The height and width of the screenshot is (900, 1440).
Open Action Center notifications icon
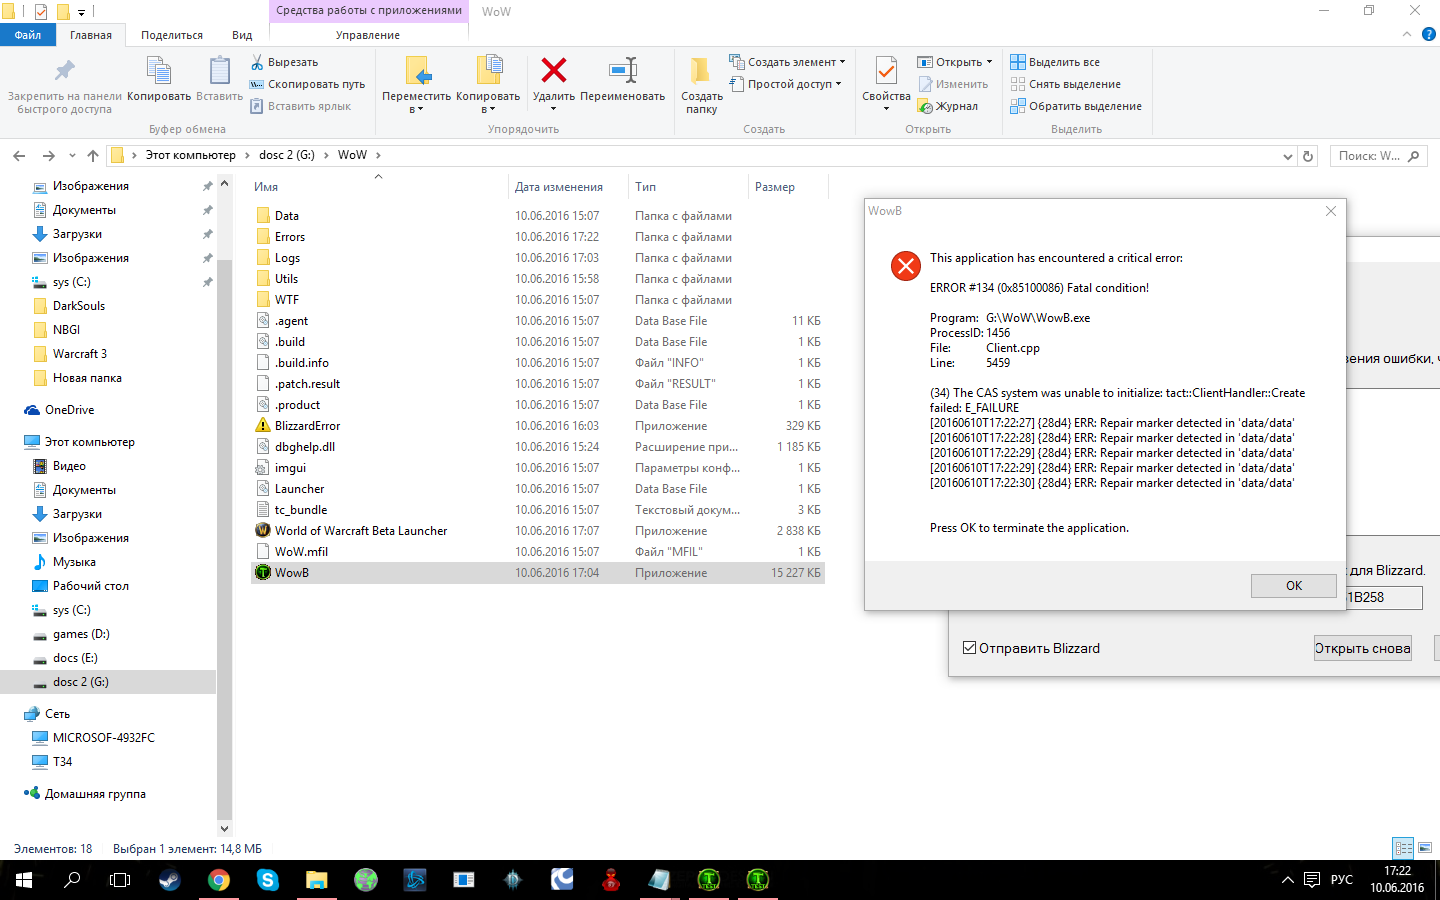tap(1312, 880)
